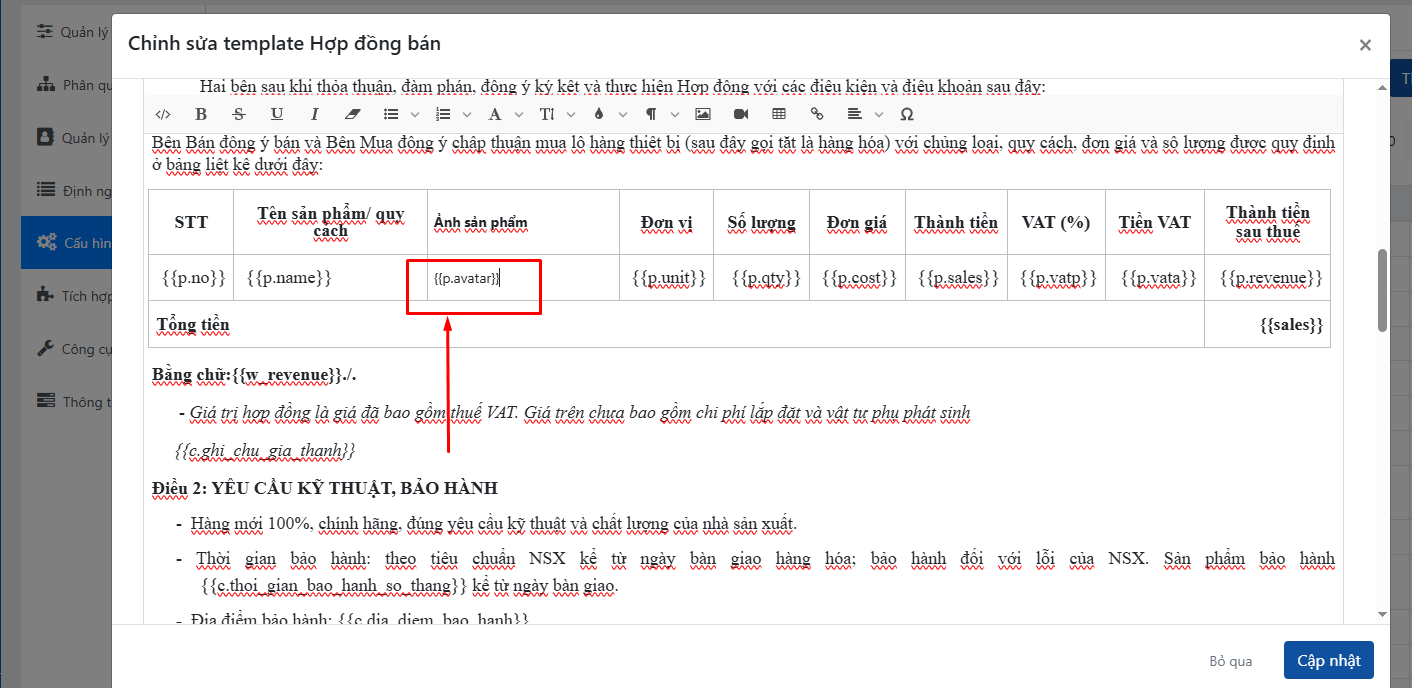This screenshot has height=688, width=1412.
Task: Apply underline formatting
Action: pyautogui.click(x=277, y=114)
